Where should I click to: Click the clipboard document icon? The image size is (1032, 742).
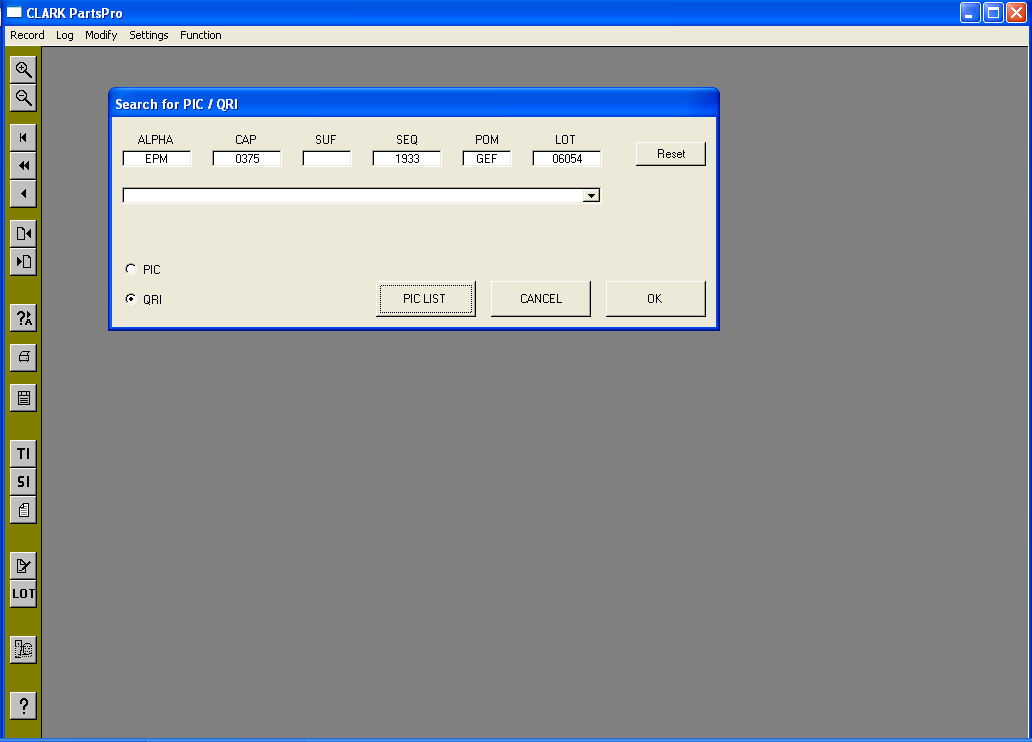tap(23, 510)
